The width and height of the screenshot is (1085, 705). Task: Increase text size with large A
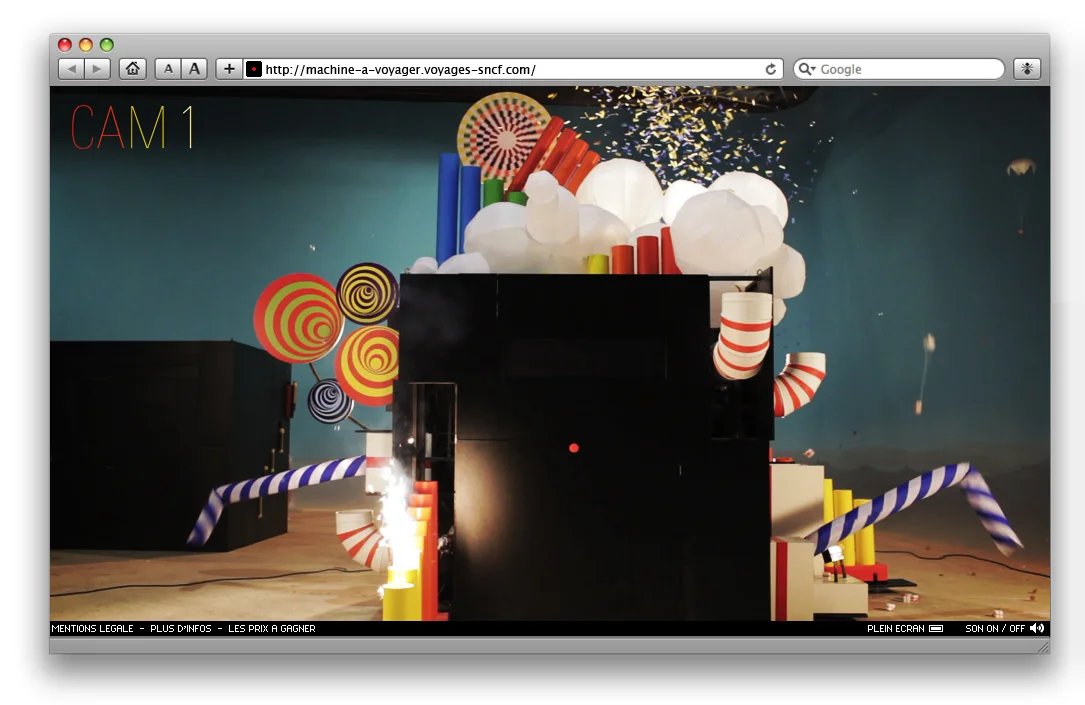tap(194, 69)
